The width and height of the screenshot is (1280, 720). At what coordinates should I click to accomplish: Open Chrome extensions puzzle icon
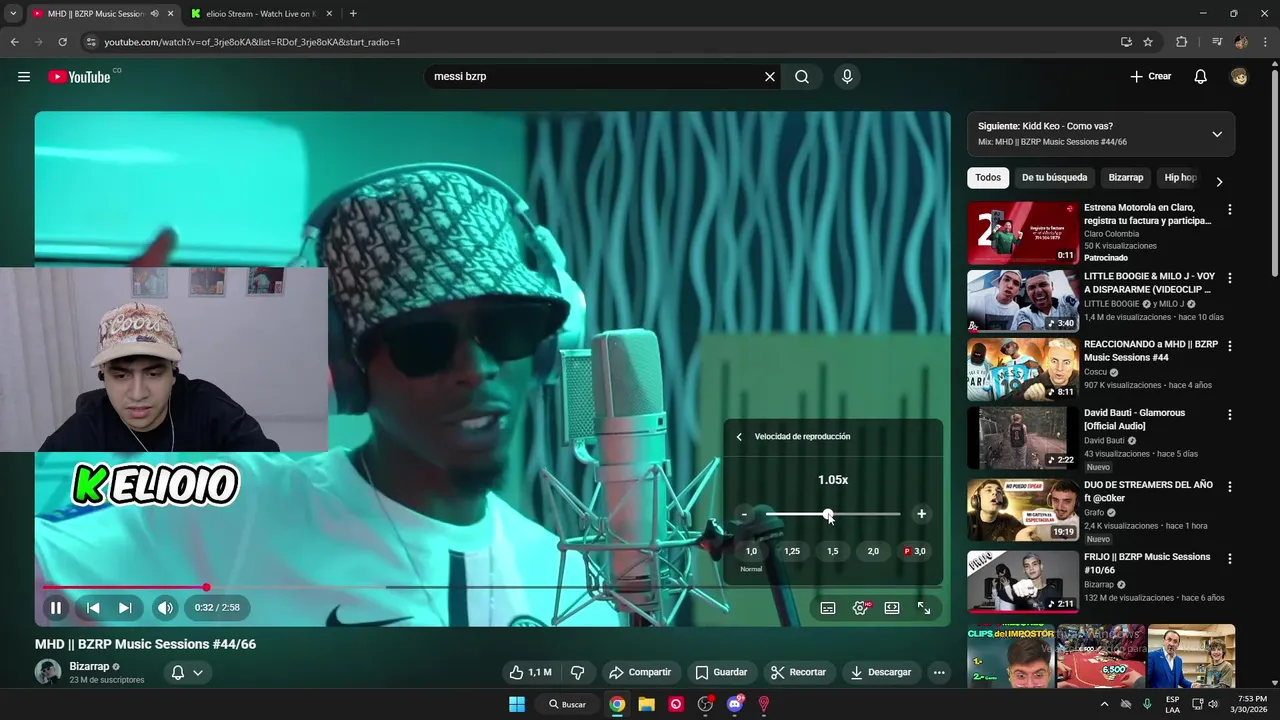tap(1181, 42)
